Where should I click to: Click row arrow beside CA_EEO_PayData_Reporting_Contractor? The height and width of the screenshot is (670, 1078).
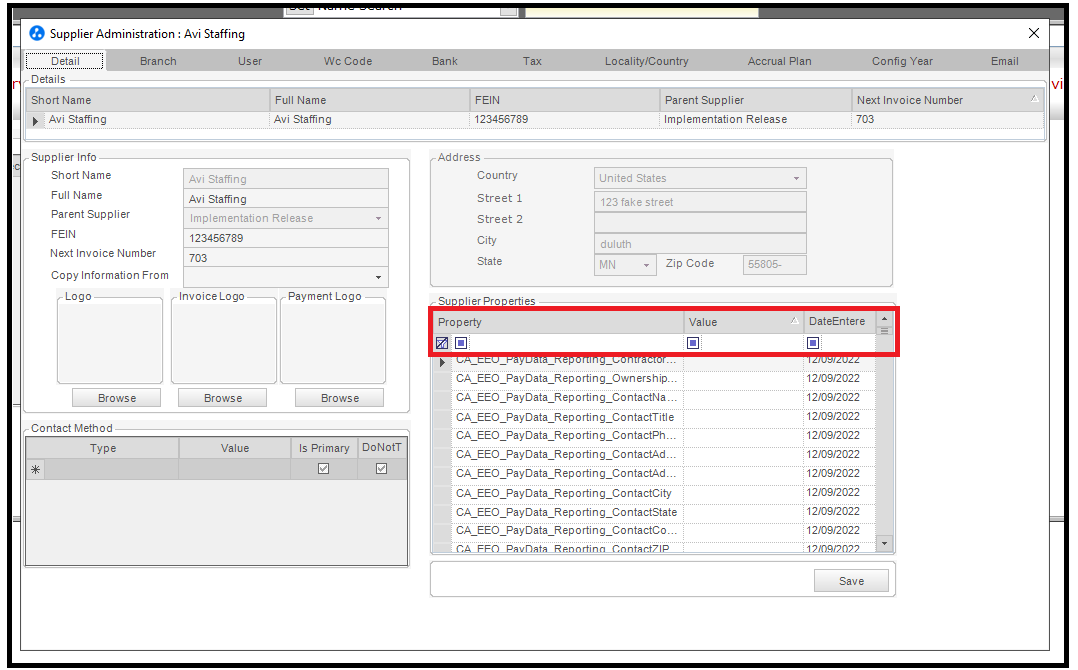(442, 361)
